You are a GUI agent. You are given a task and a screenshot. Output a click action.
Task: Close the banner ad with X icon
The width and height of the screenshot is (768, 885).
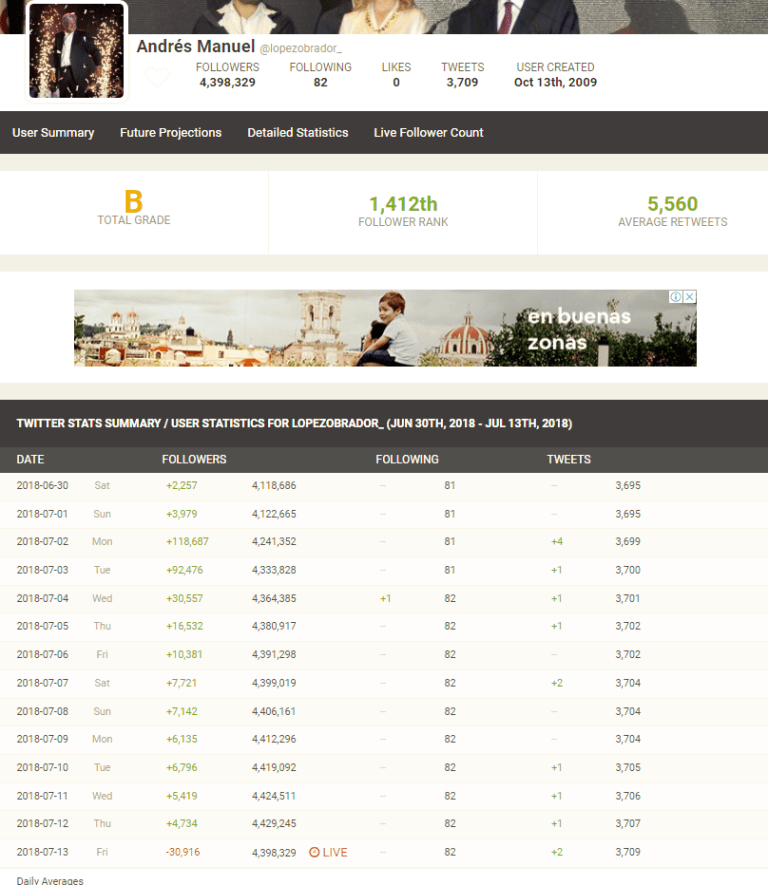(689, 297)
